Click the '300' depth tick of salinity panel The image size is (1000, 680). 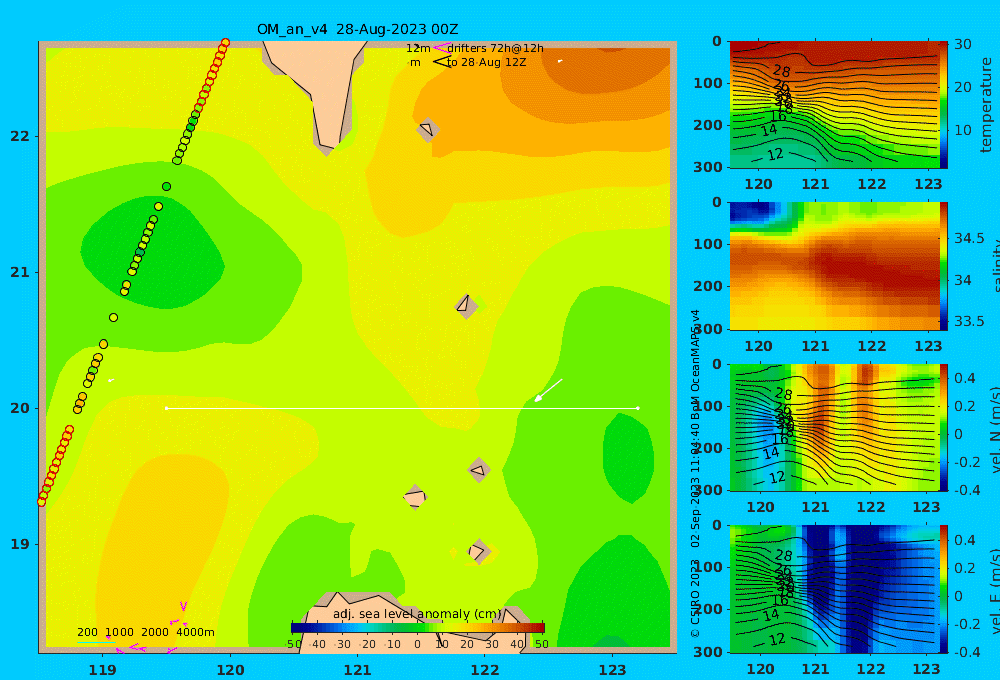(708, 329)
